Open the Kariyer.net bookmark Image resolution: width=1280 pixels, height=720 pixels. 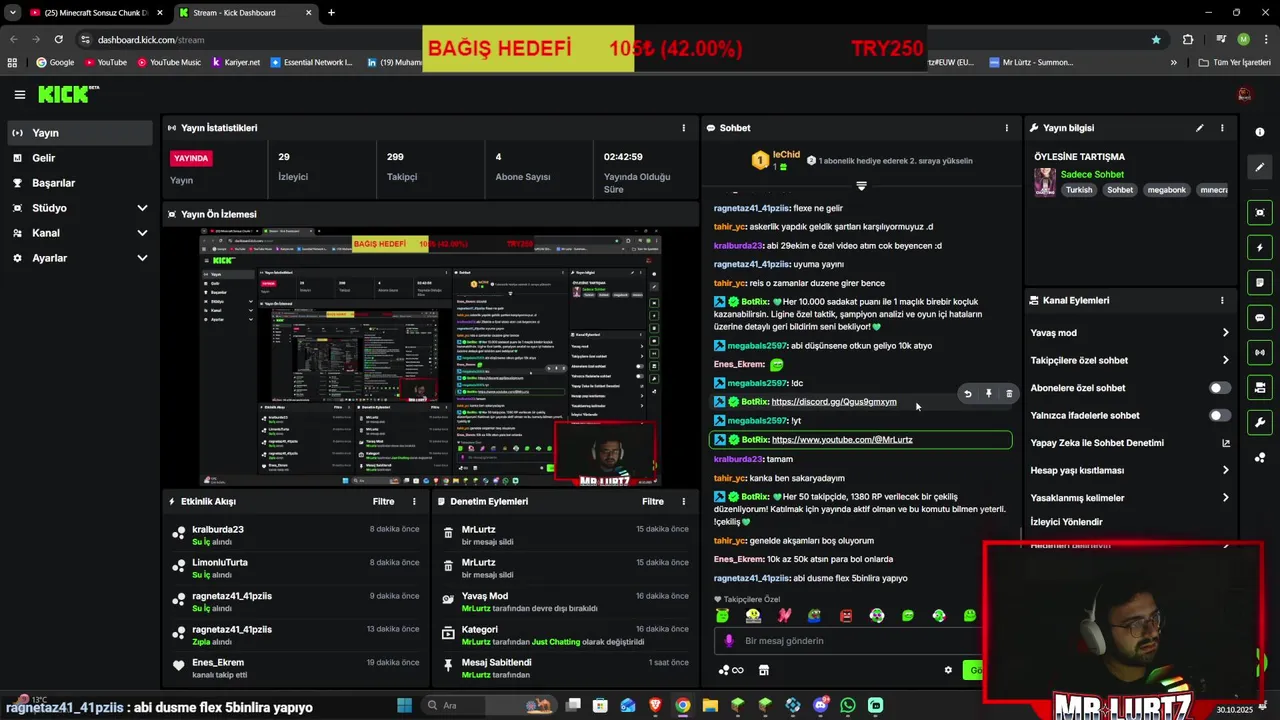(x=234, y=62)
